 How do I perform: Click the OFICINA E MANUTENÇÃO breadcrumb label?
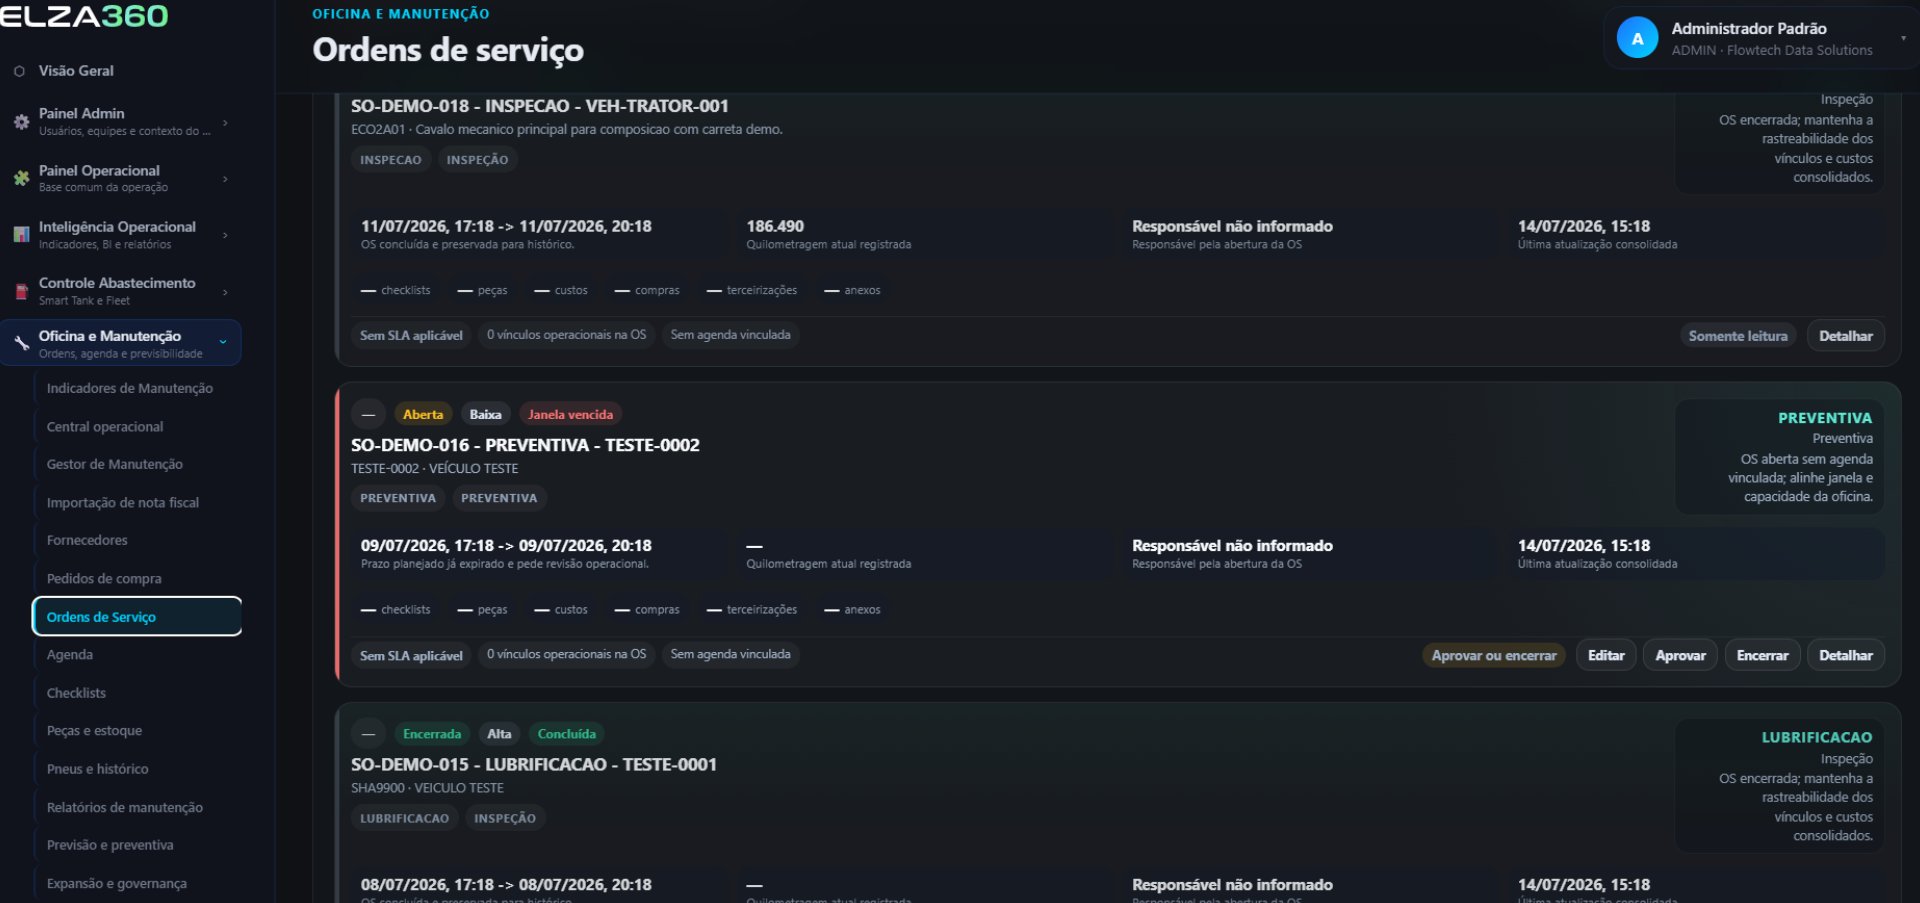pyautogui.click(x=401, y=14)
